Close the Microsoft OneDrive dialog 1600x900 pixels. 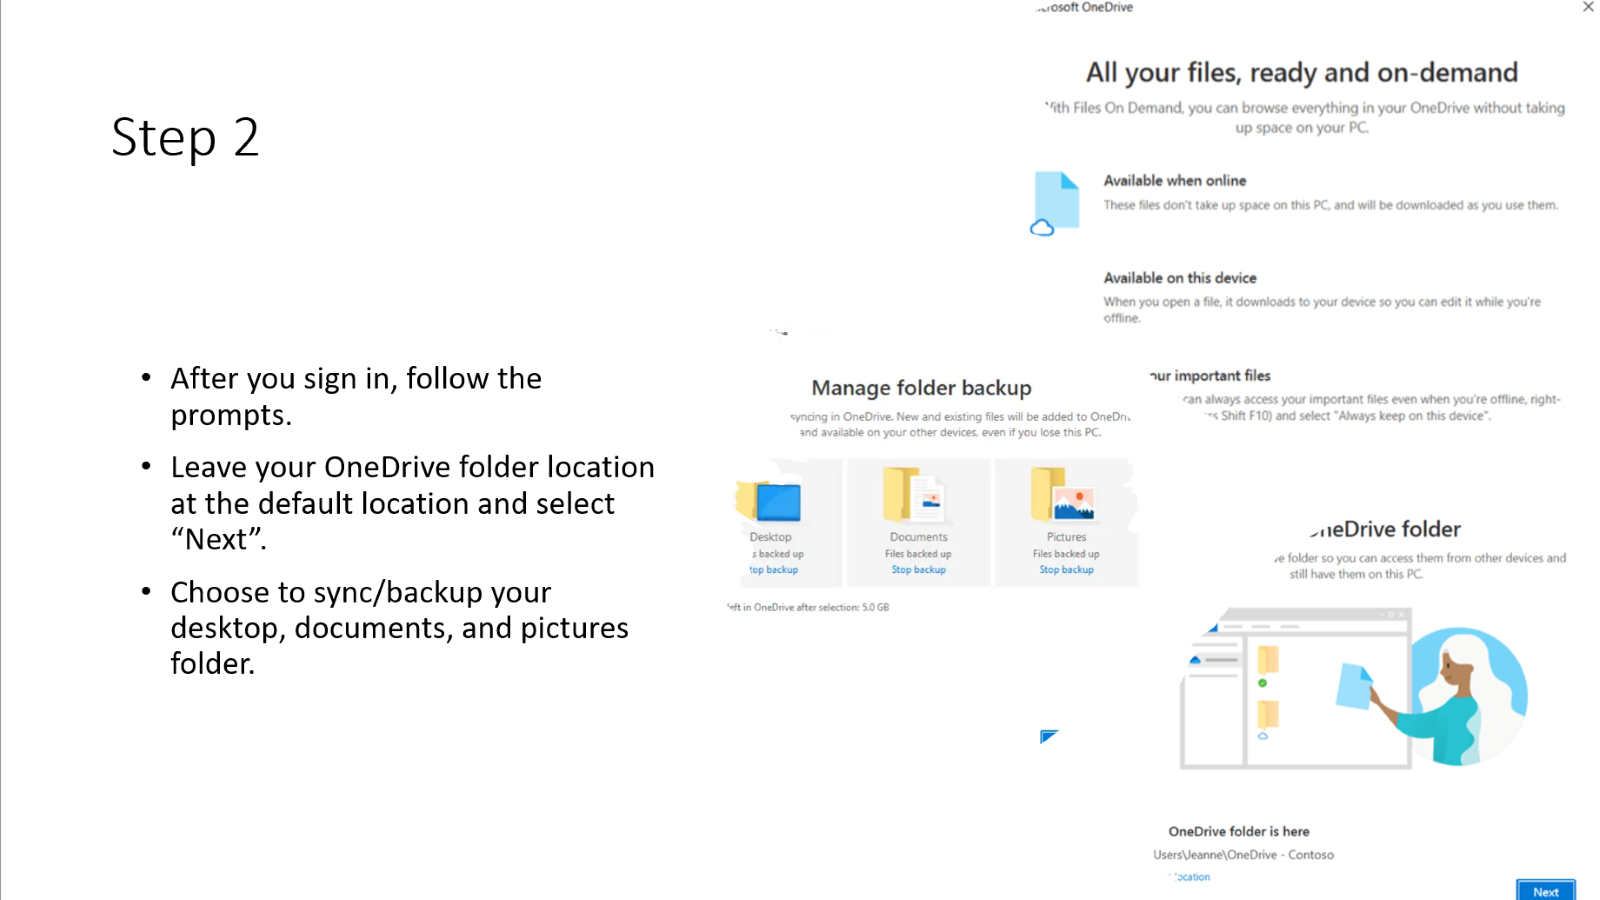[x=1588, y=7]
